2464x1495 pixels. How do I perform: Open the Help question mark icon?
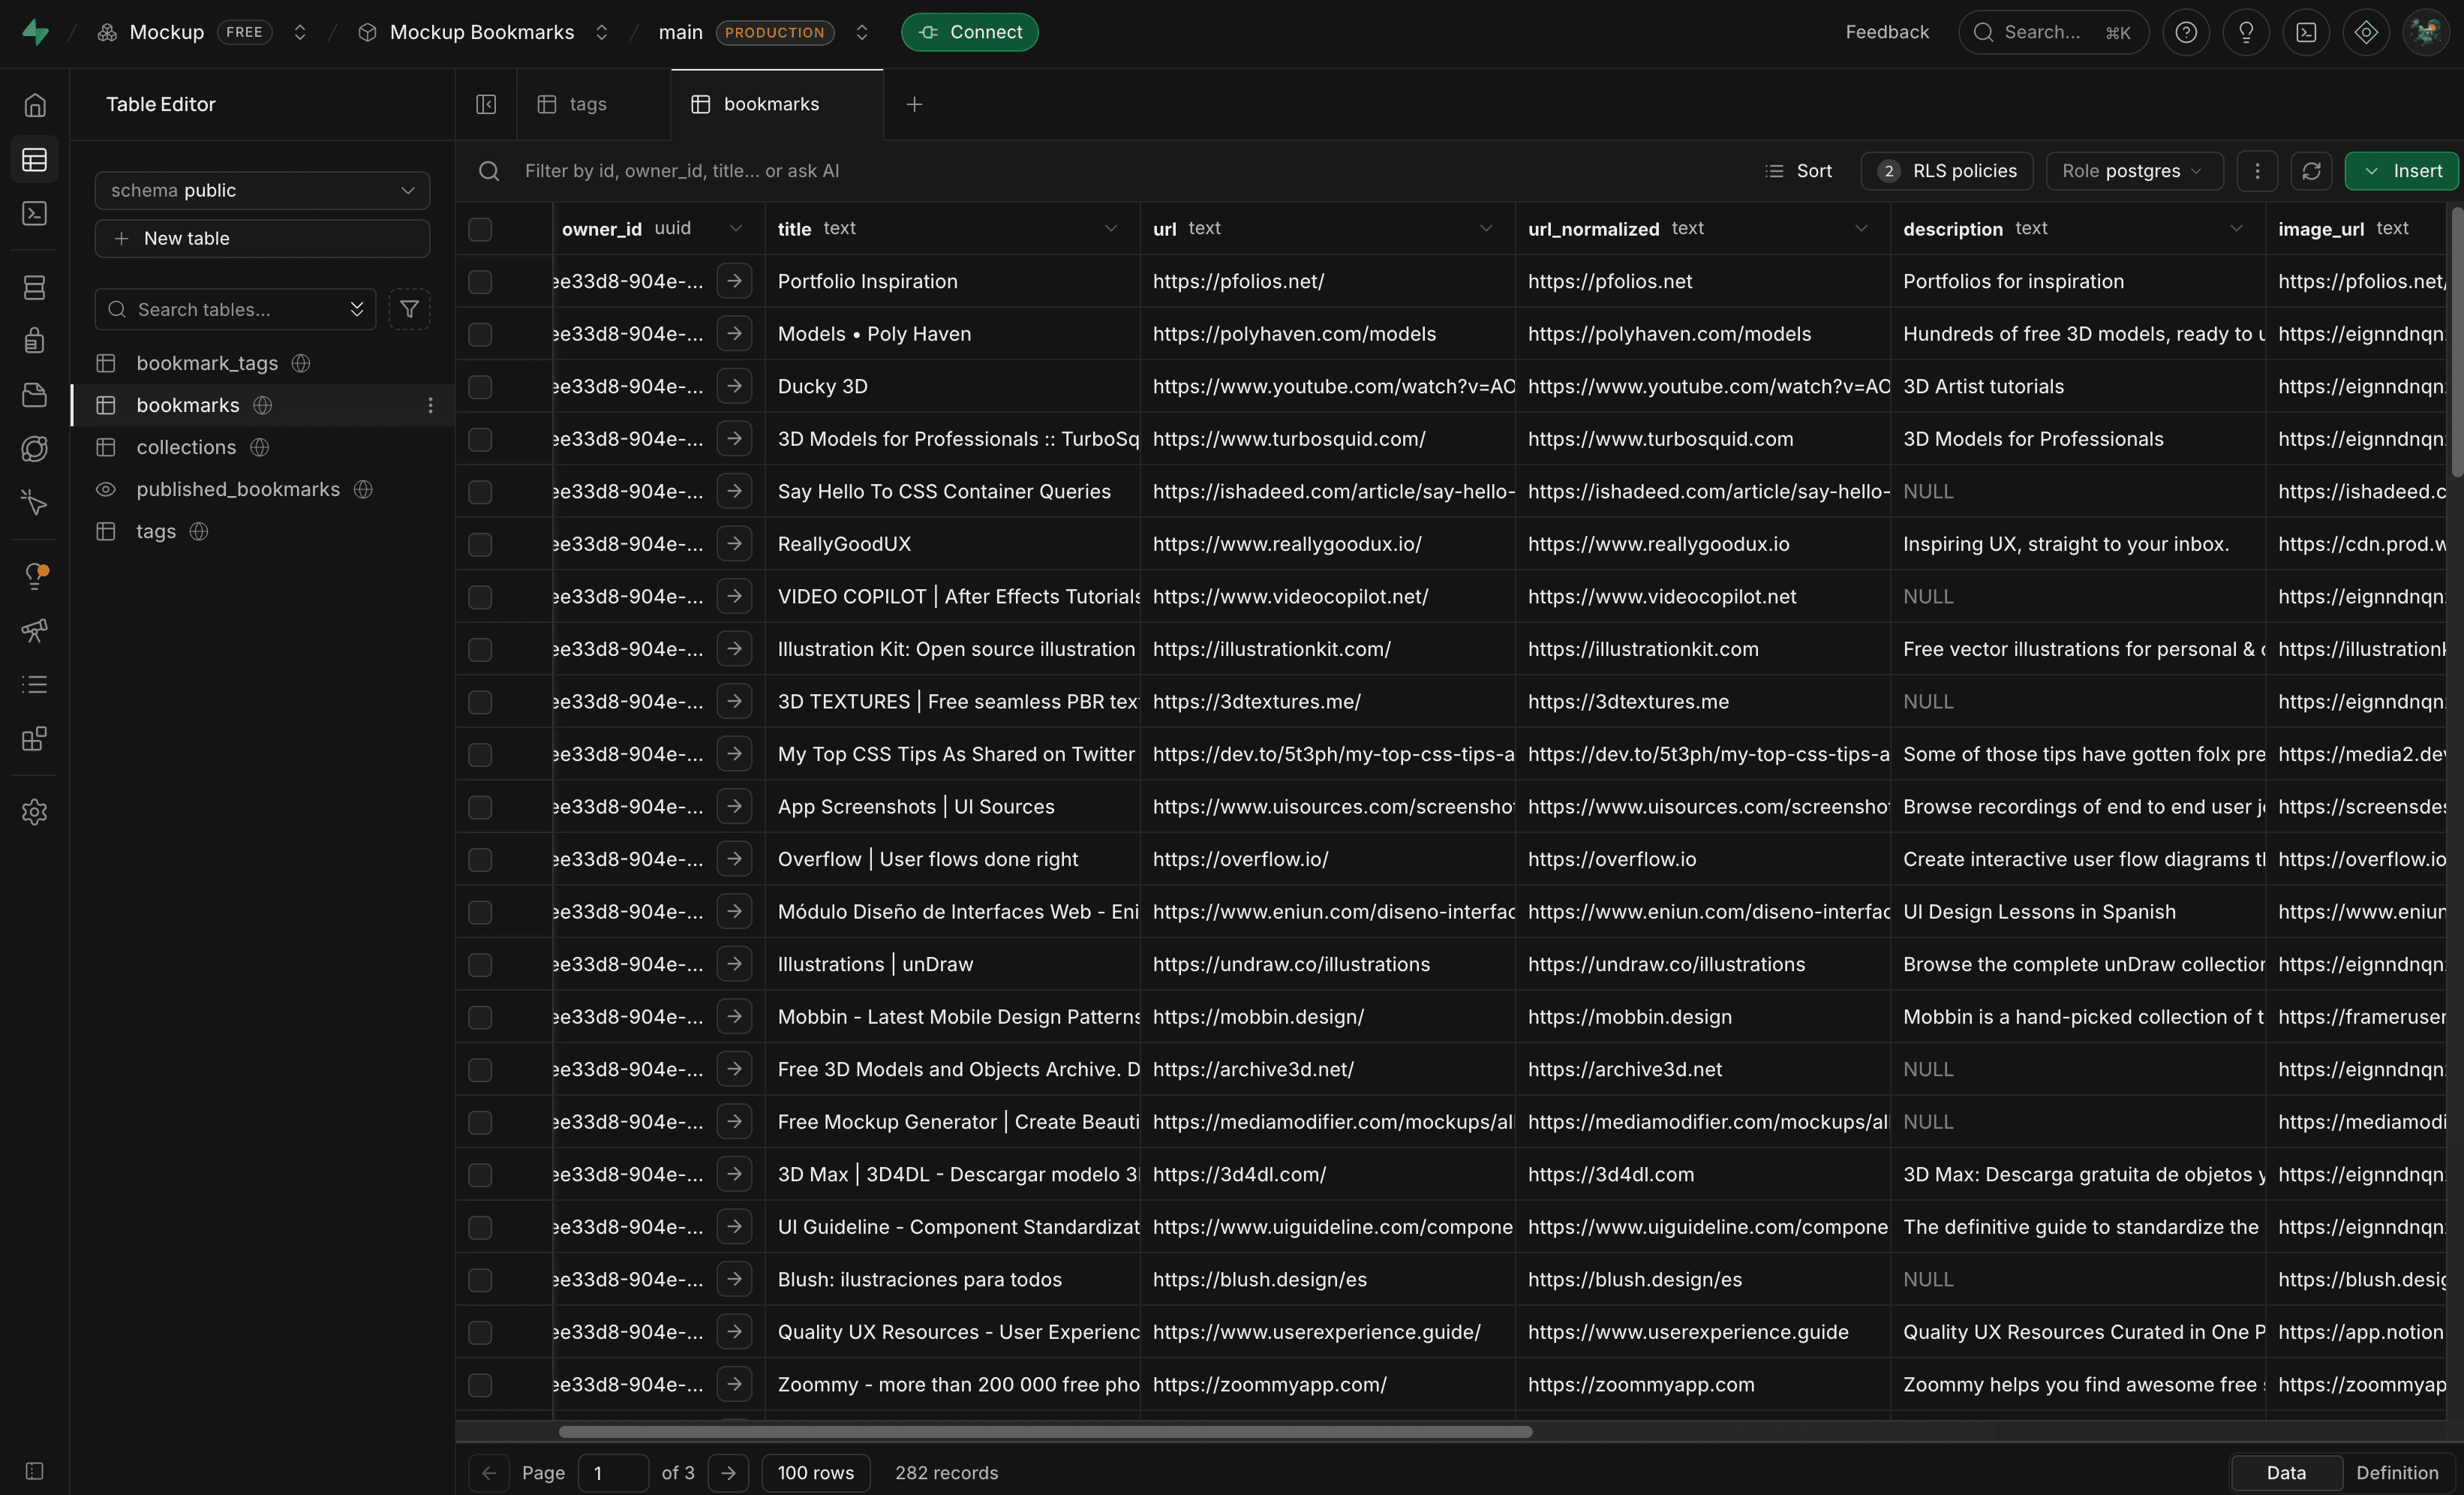click(2186, 32)
